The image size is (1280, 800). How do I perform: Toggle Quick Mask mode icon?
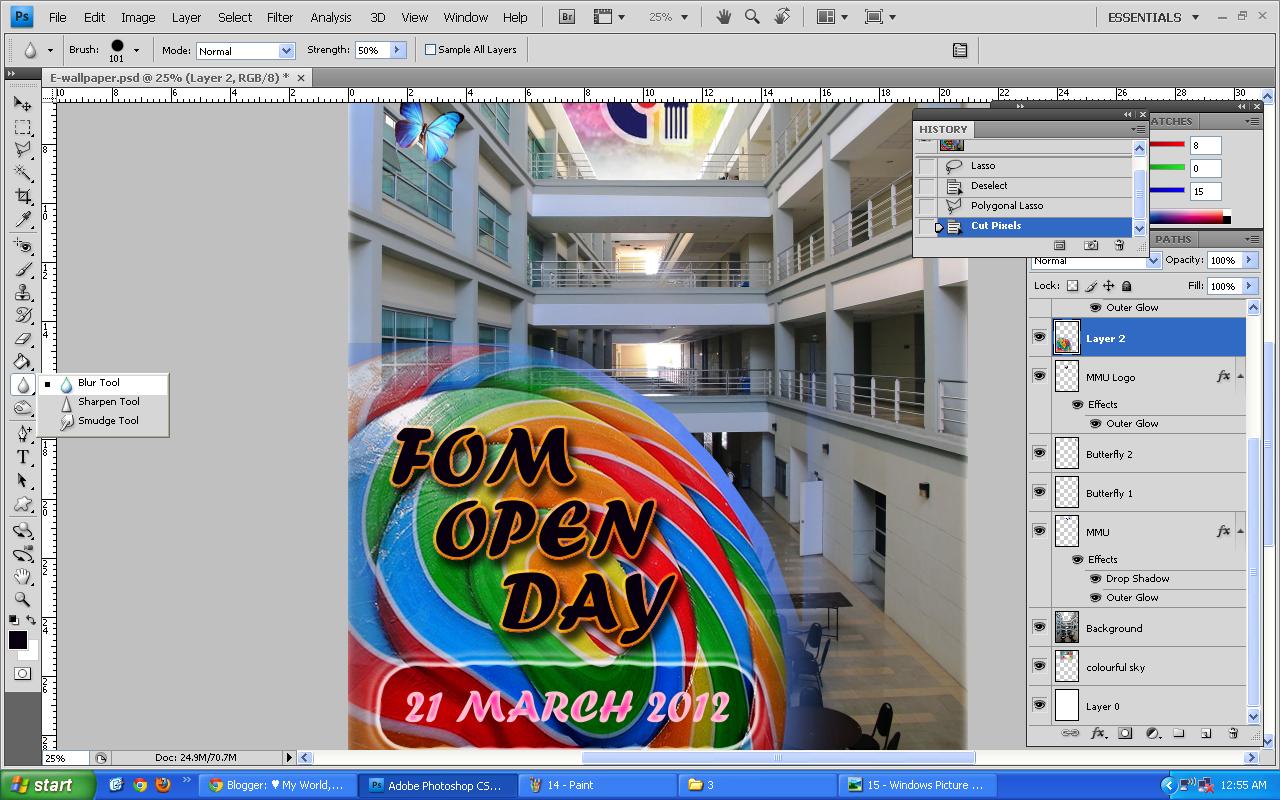22,674
